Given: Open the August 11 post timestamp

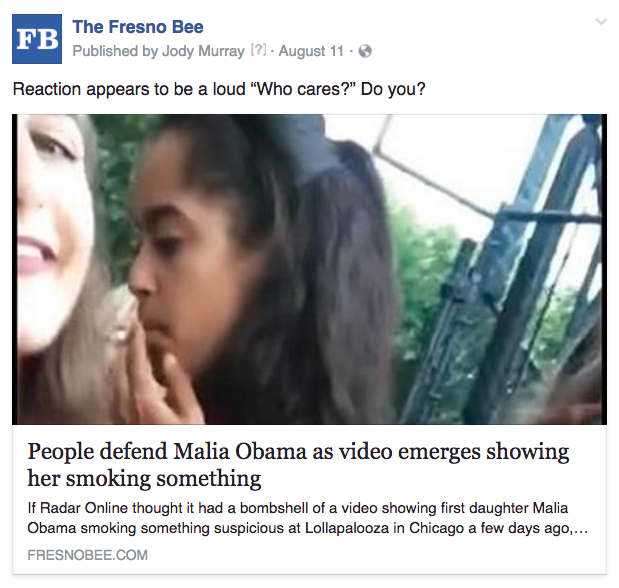Looking at the screenshot, I should tap(311, 51).
